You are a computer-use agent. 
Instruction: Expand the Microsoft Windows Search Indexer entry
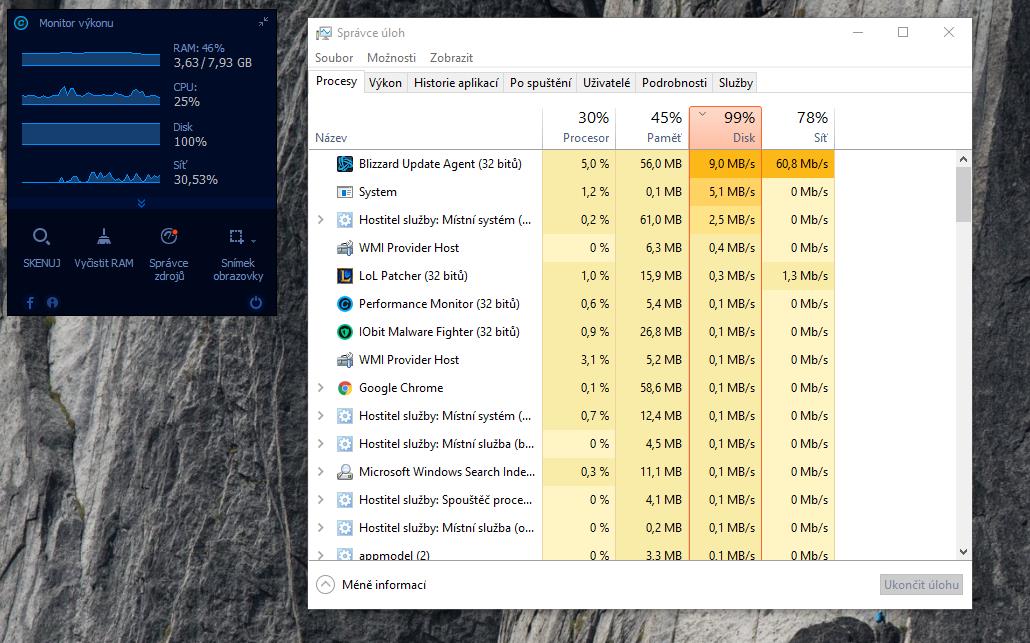(320, 472)
